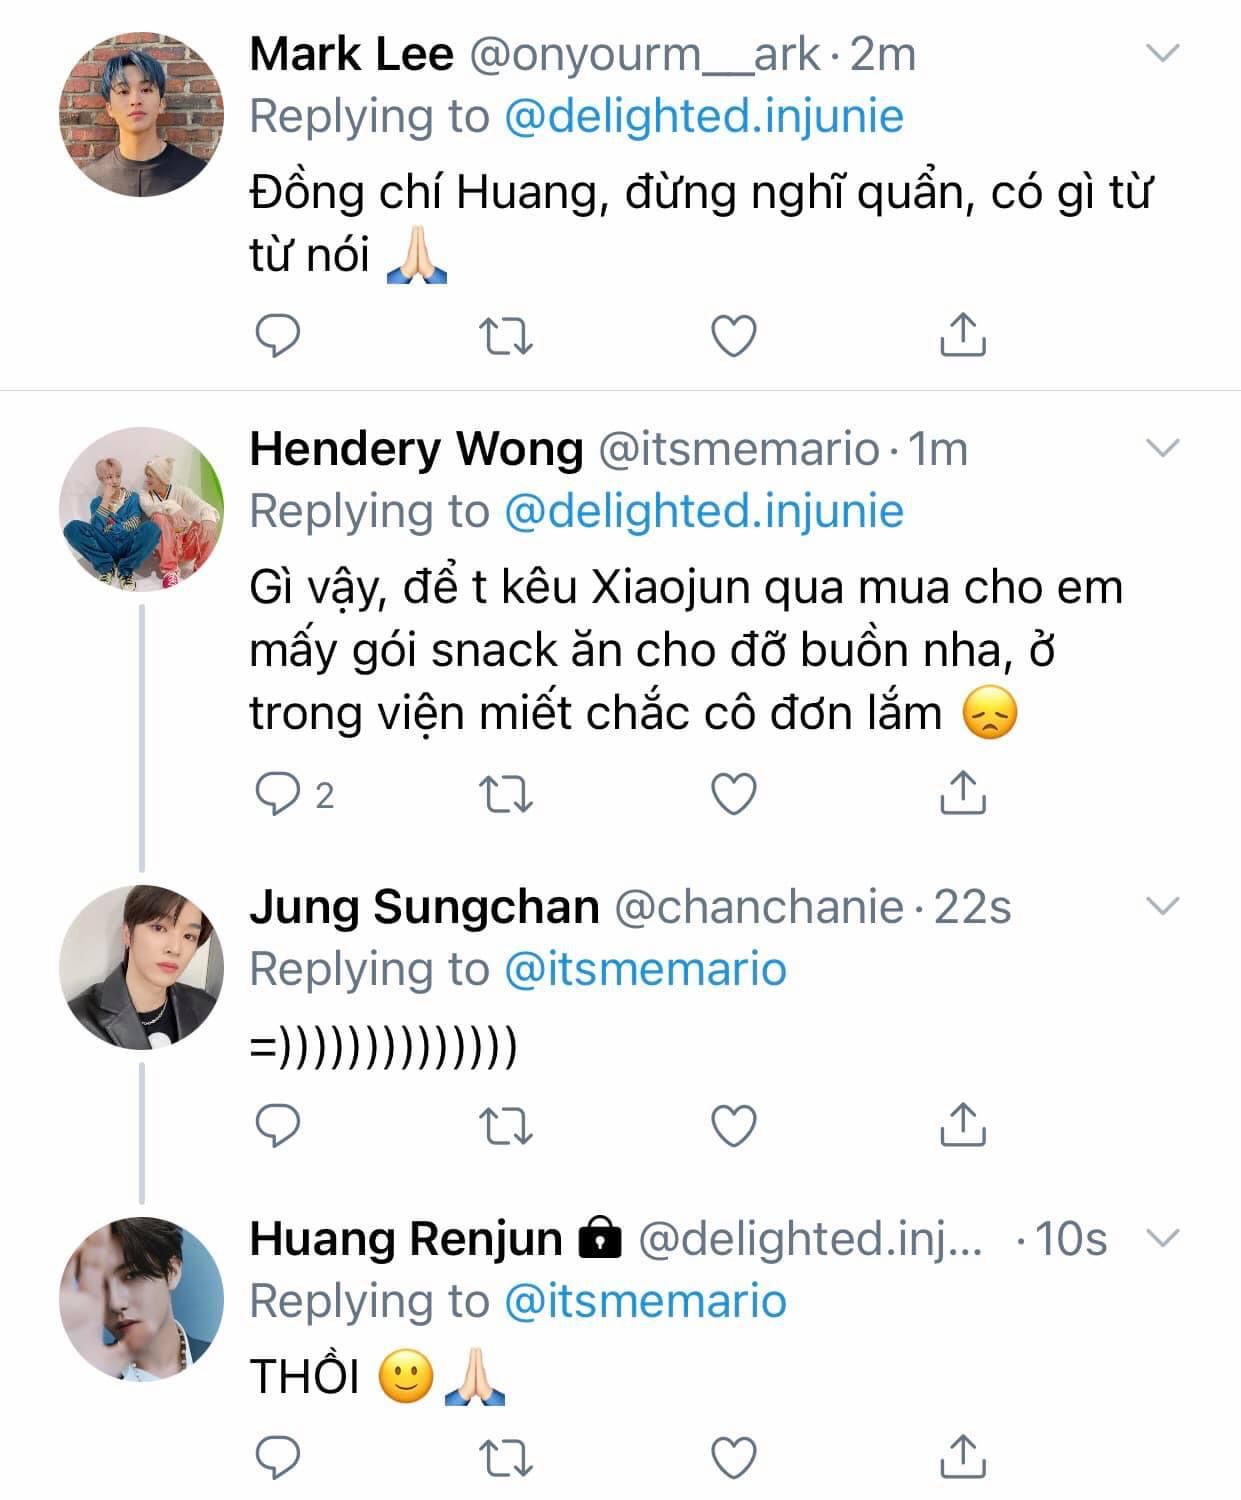Image resolution: width=1241 pixels, height=1500 pixels.
Task: Reply to Jung Sungchan's tweet
Action: tap(278, 1126)
